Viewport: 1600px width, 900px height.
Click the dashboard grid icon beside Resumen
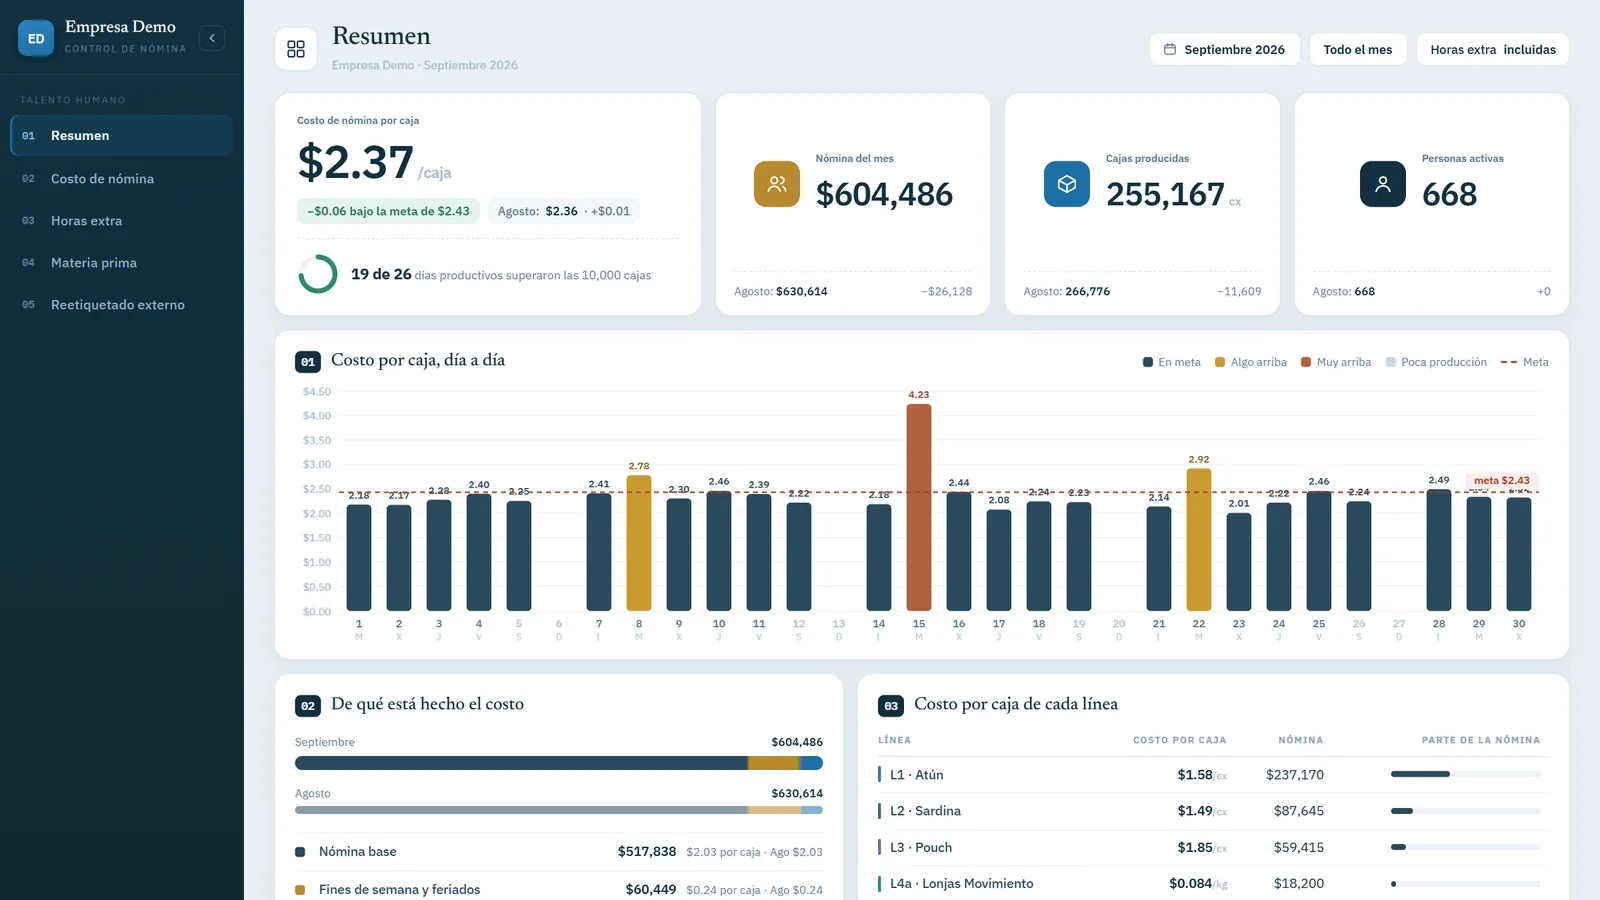296,49
